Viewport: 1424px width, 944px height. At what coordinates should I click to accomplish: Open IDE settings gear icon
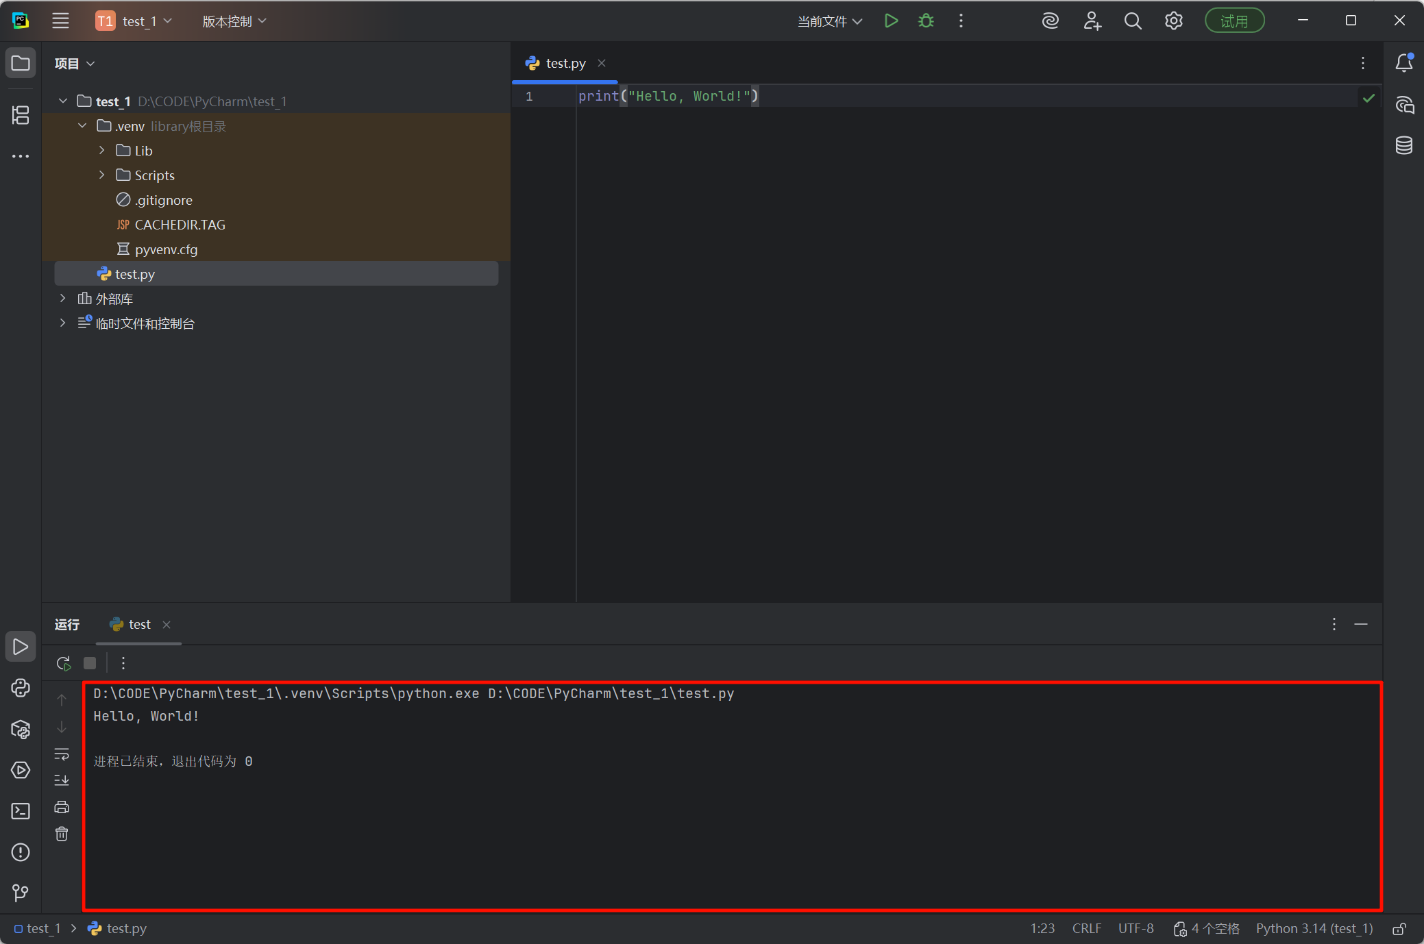tap(1174, 21)
